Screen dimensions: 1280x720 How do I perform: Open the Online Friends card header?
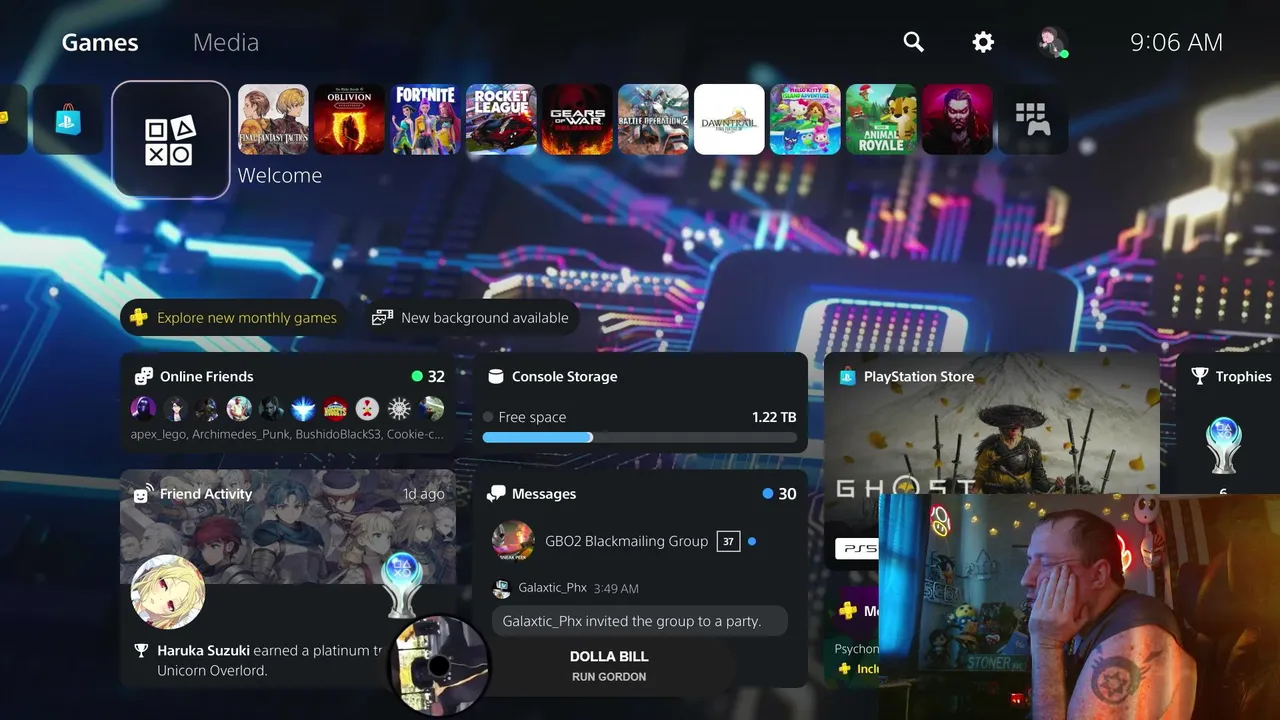click(195, 376)
